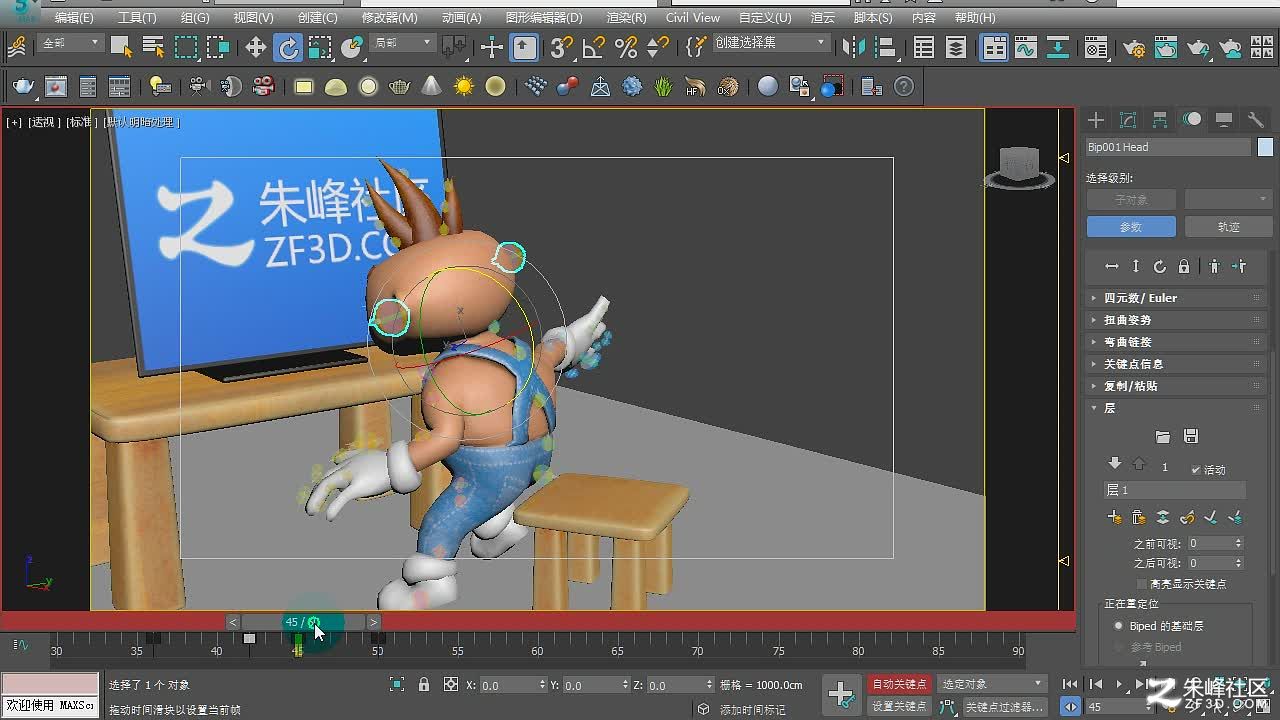Open the 局部 coordinate system dropdown
The height and width of the screenshot is (720, 1280).
tap(403, 43)
